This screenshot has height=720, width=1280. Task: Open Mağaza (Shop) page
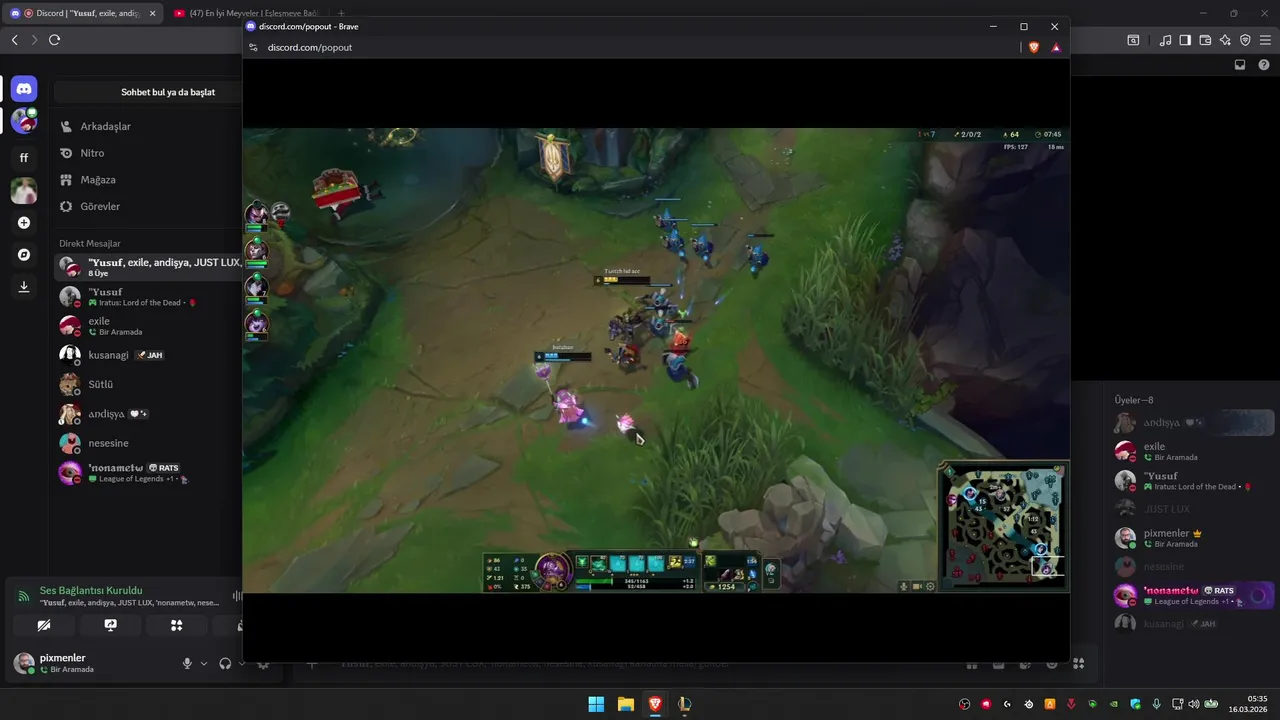pos(148,180)
